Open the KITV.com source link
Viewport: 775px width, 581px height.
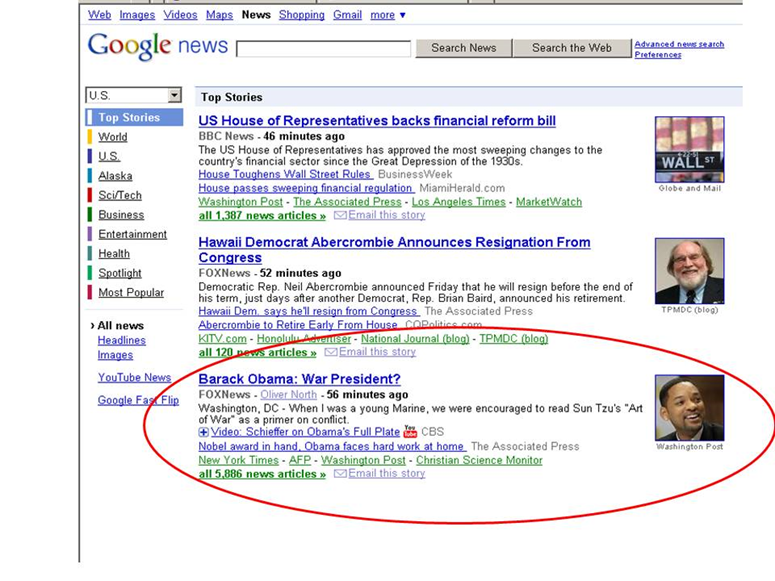tap(222, 339)
